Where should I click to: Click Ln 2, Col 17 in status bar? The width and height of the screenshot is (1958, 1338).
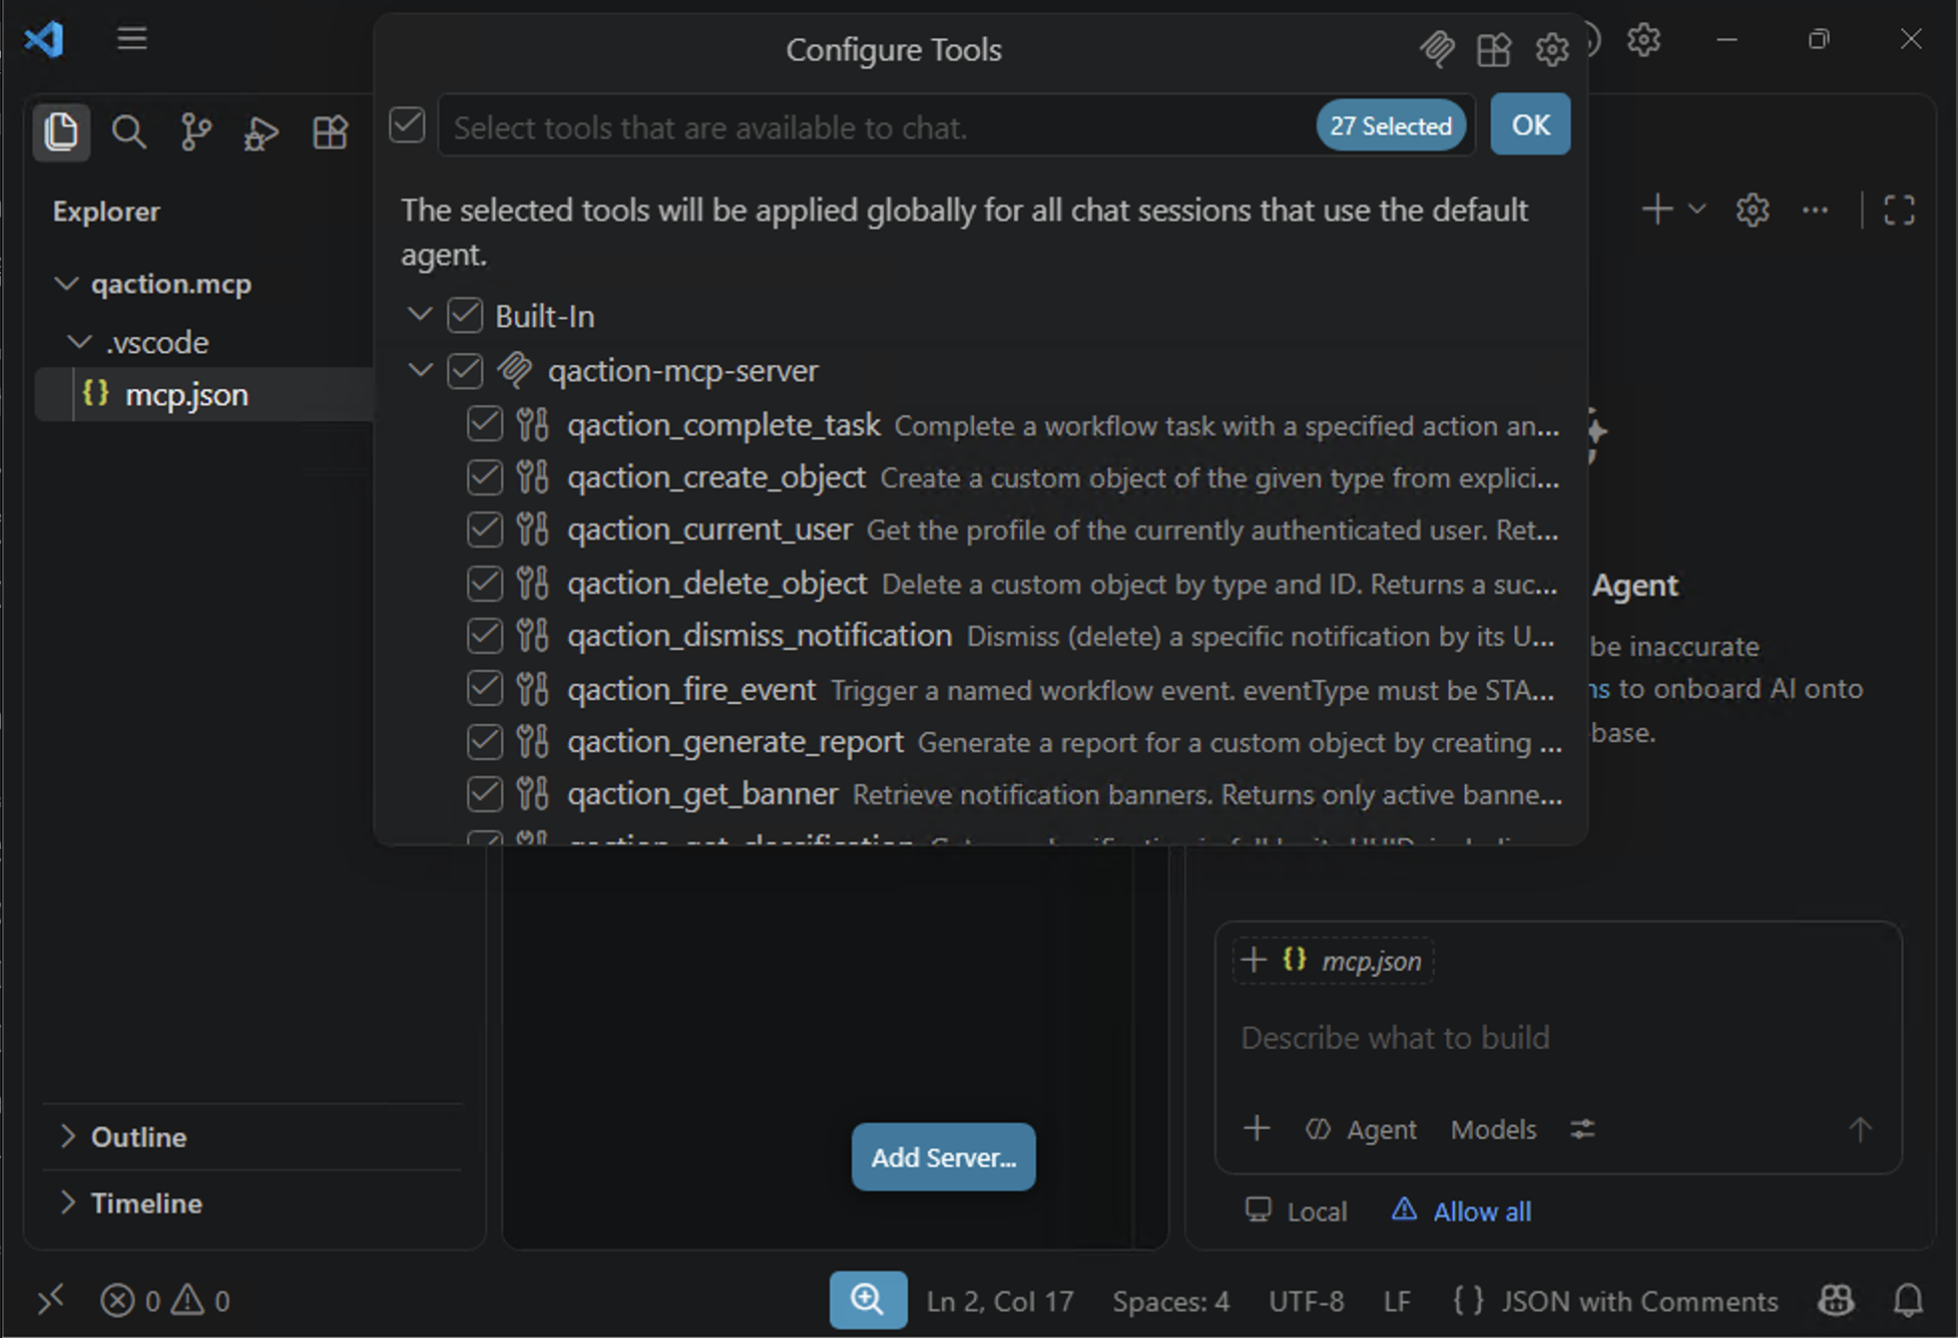tap(999, 1301)
